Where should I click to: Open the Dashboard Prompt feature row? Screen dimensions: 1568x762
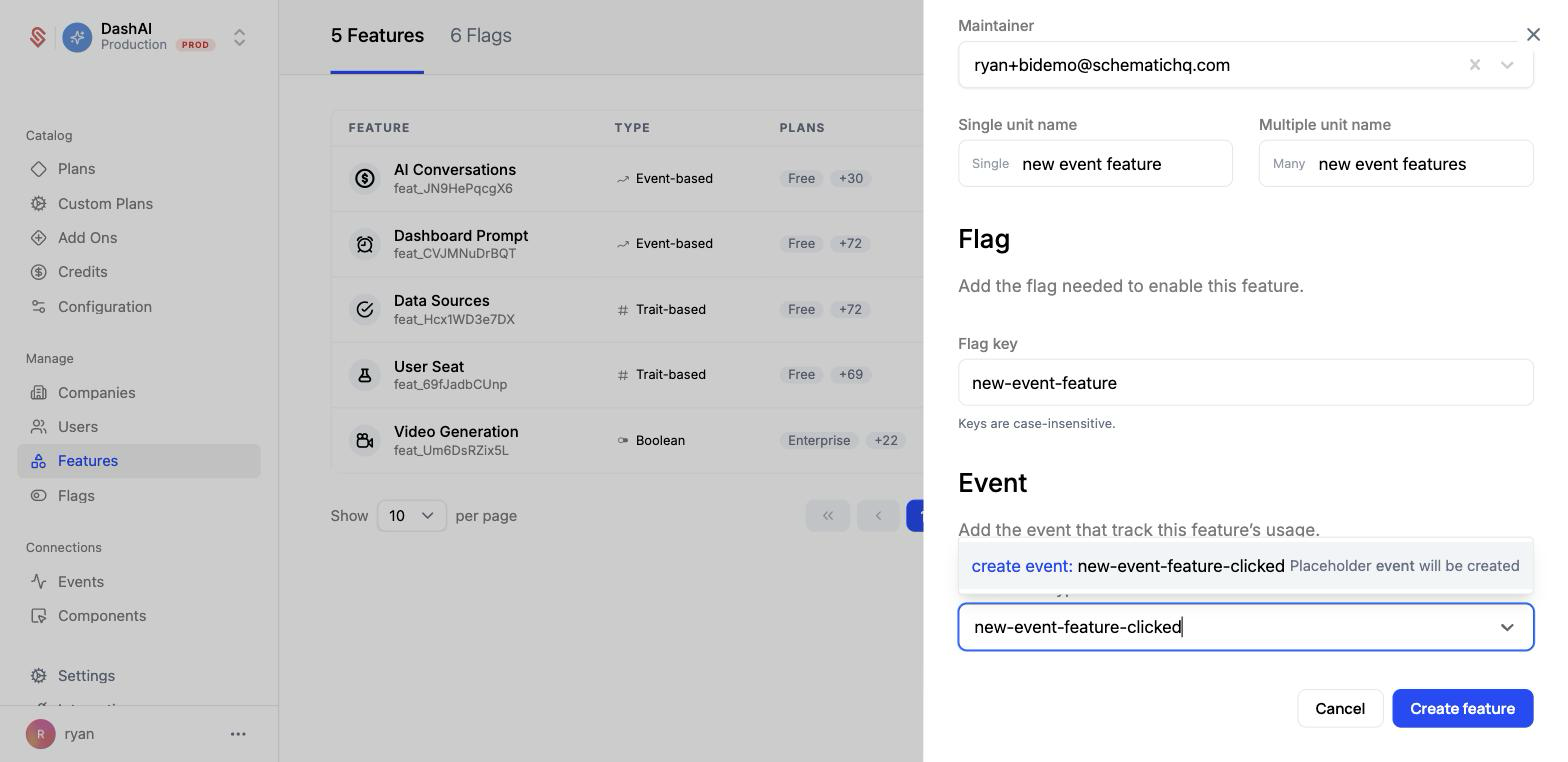(627, 244)
